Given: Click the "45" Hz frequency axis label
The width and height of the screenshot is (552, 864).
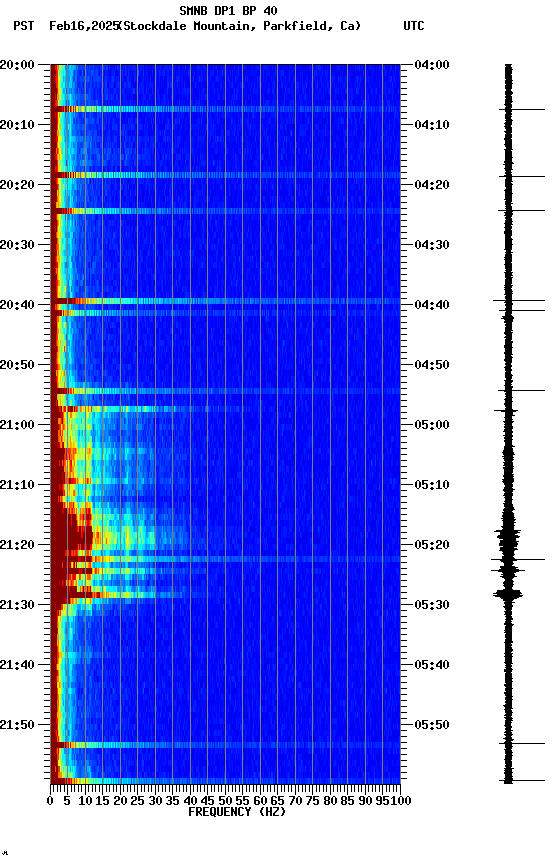Looking at the screenshot, I should [x=208, y=801].
